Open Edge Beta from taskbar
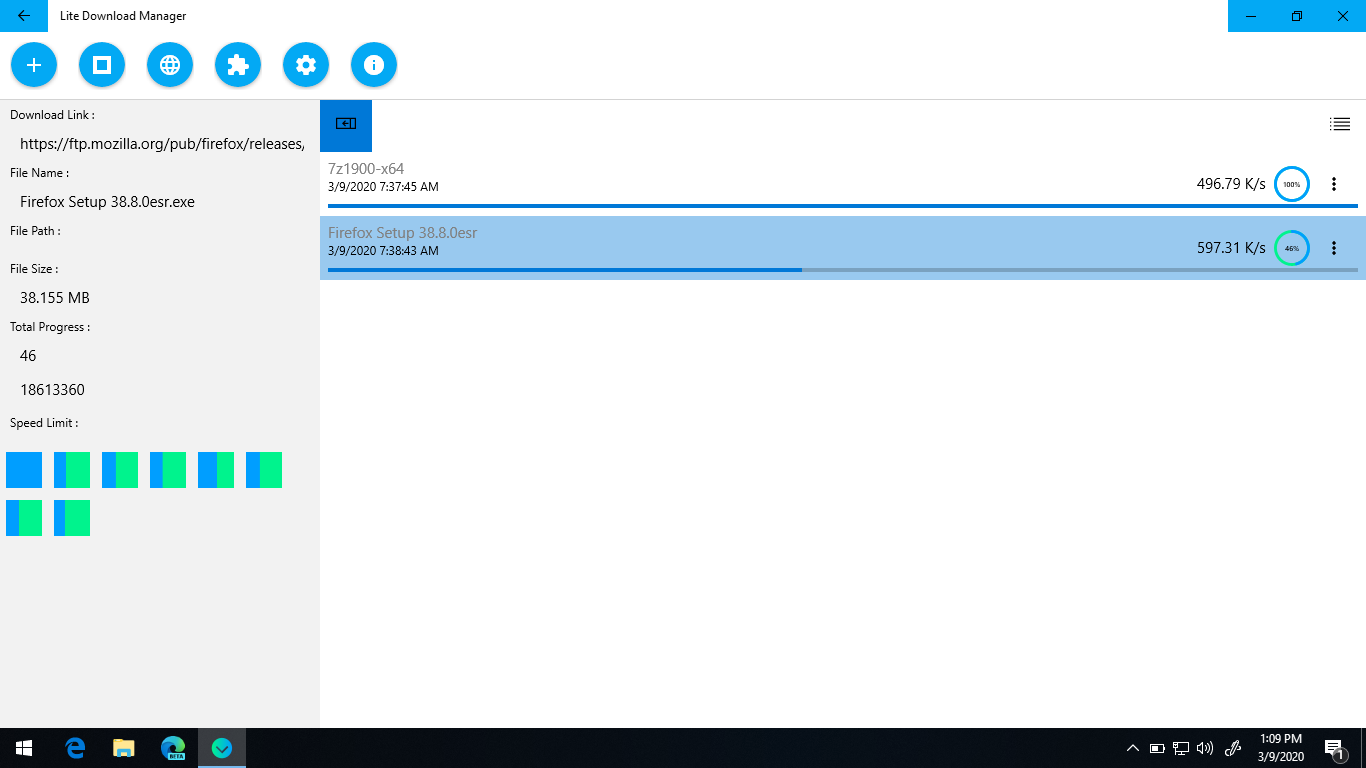Screen dimensions: 1366x768 click(x=173, y=748)
